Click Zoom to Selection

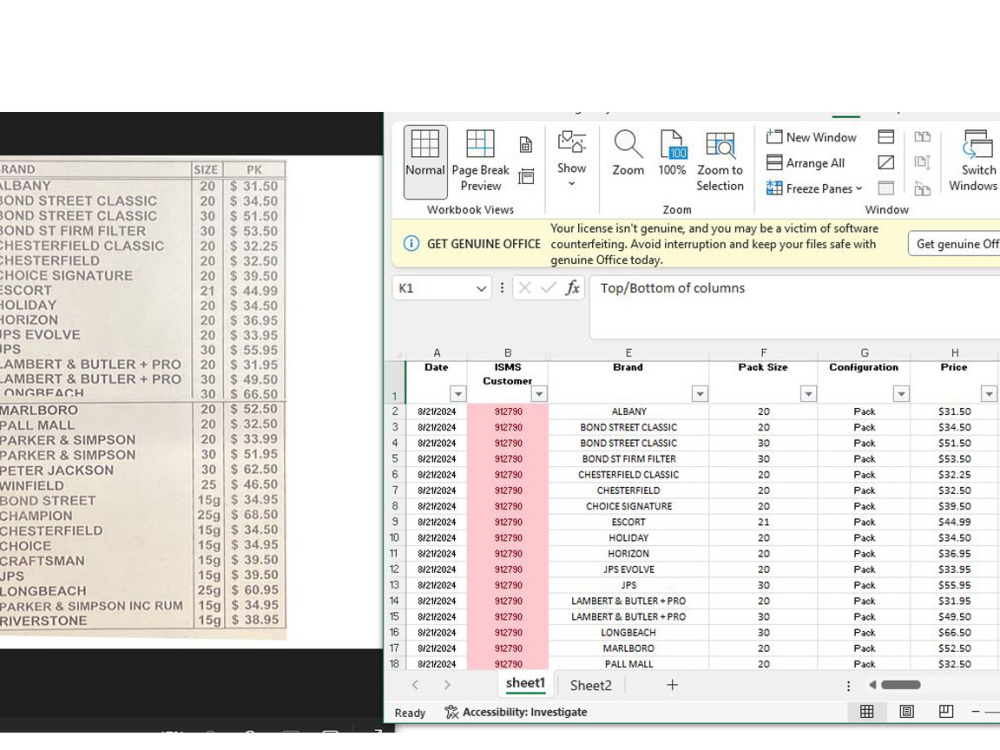[x=719, y=161]
